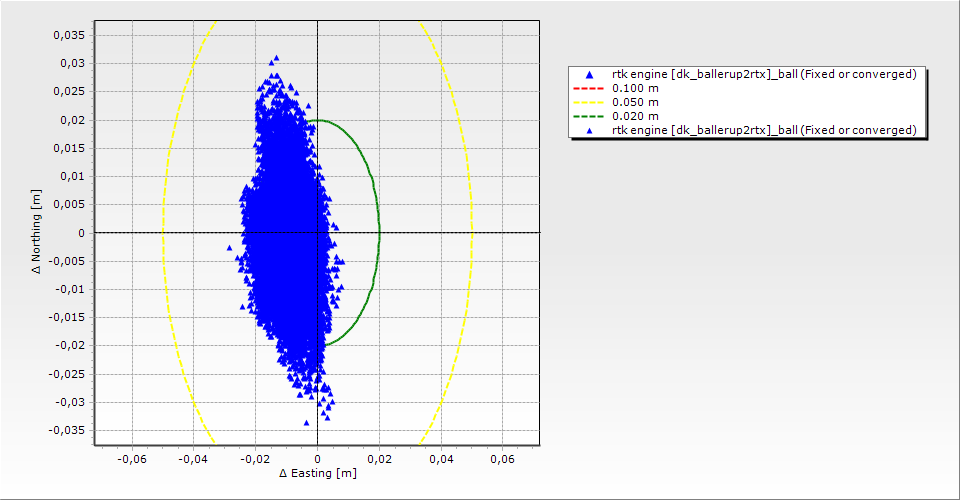The height and width of the screenshot is (500, 960).
Task: Click the 0,03 northing axis tick label
Action: tap(72, 63)
